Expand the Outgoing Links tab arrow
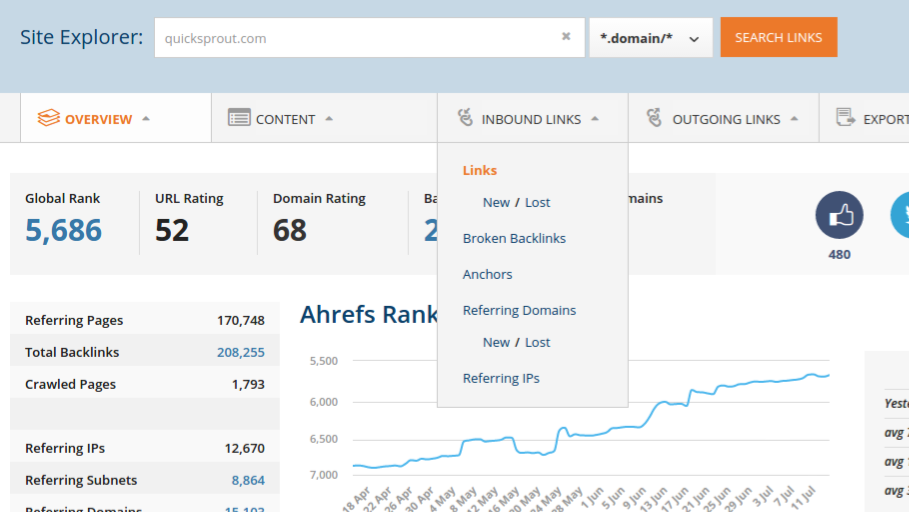Viewport: 909px width, 512px height. [x=794, y=118]
